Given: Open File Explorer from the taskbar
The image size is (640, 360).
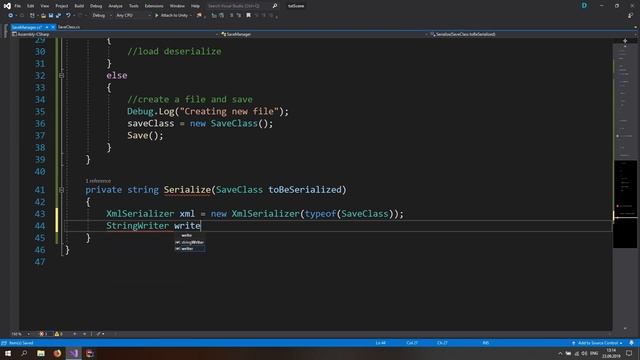Looking at the screenshot, I should [x=41, y=353].
